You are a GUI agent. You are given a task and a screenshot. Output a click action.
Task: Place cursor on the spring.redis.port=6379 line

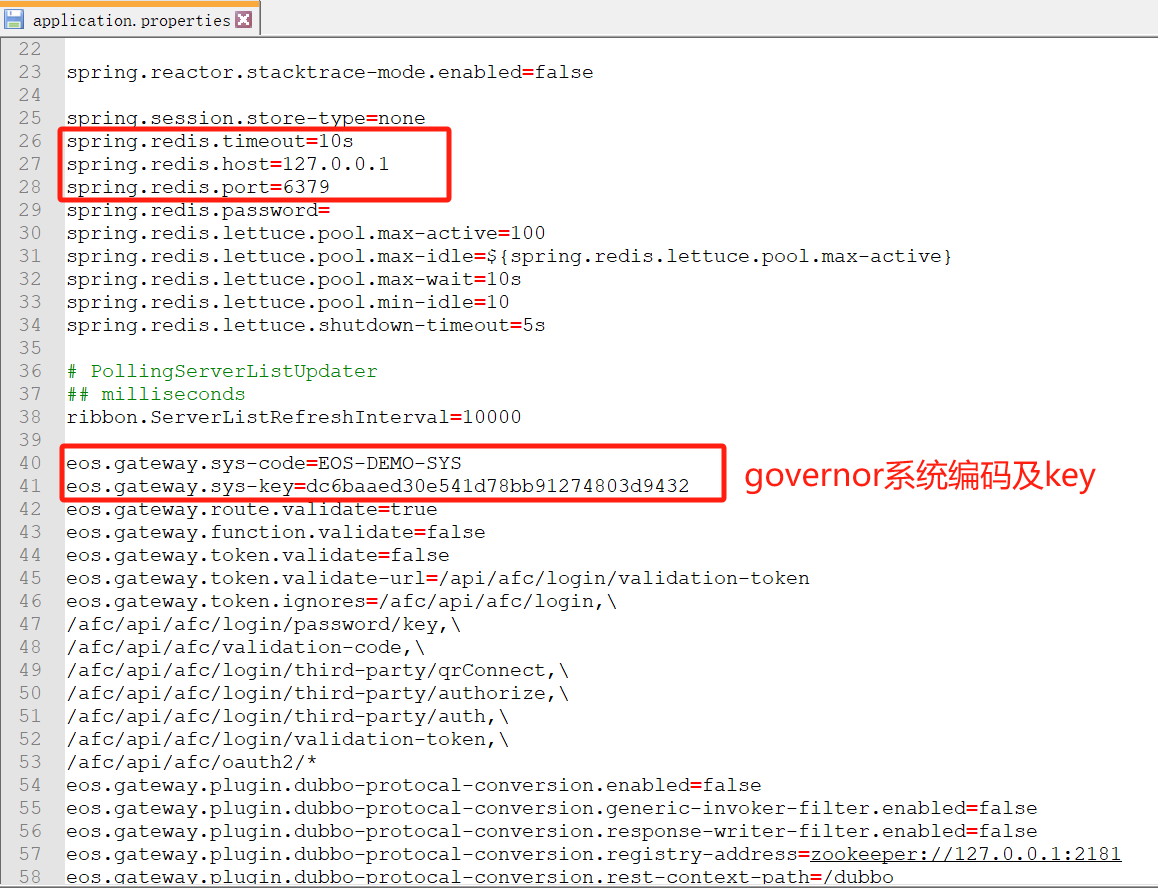pos(198,187)
